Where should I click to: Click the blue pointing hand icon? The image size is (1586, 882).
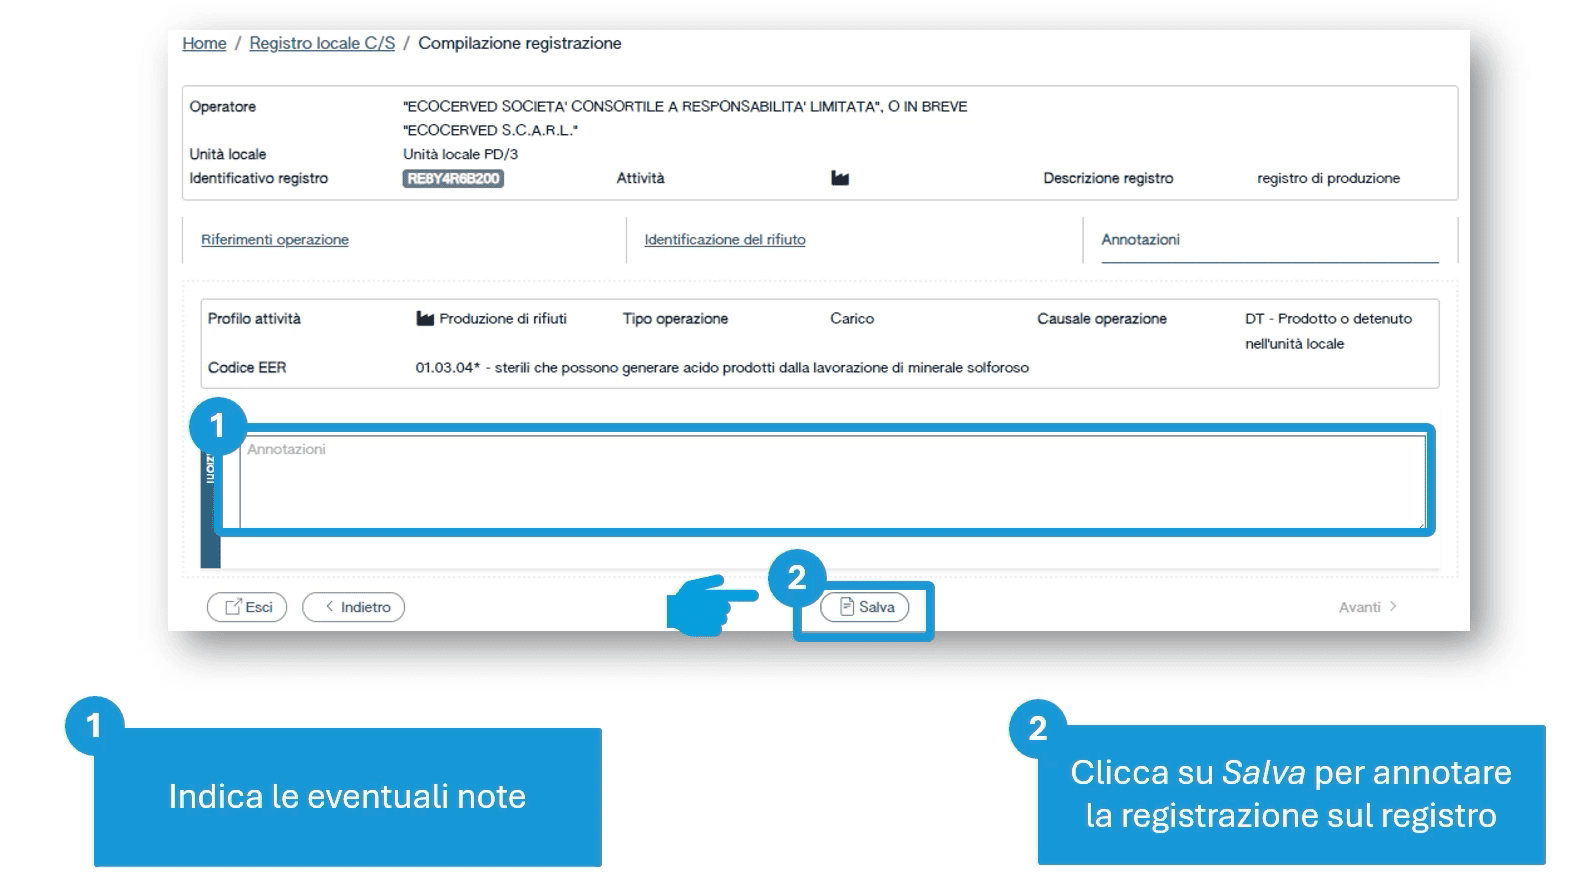[x=711, y=603]
